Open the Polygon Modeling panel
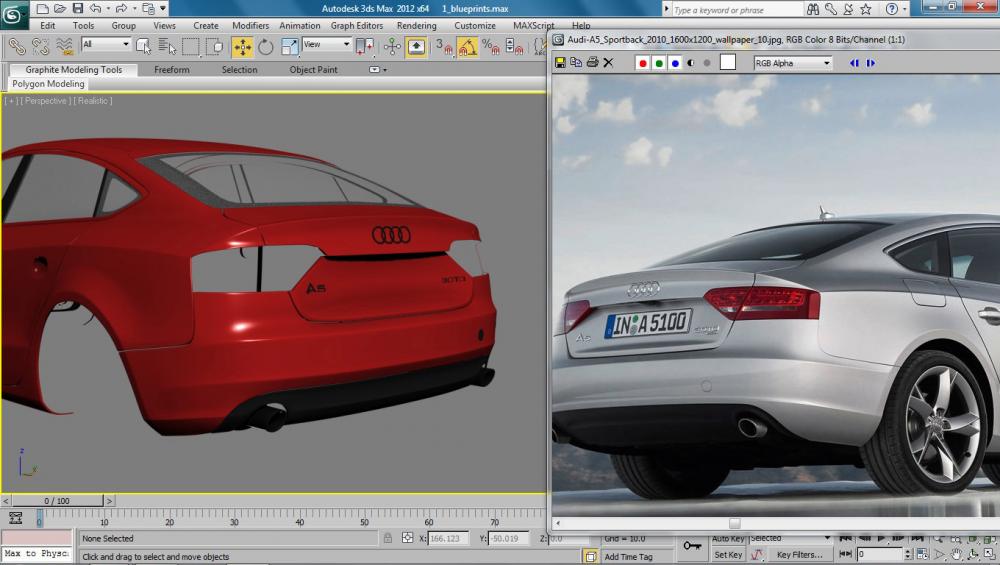The width and height of the screenshot is (1000, 565). pyautogui.click(x=48, y=84)
